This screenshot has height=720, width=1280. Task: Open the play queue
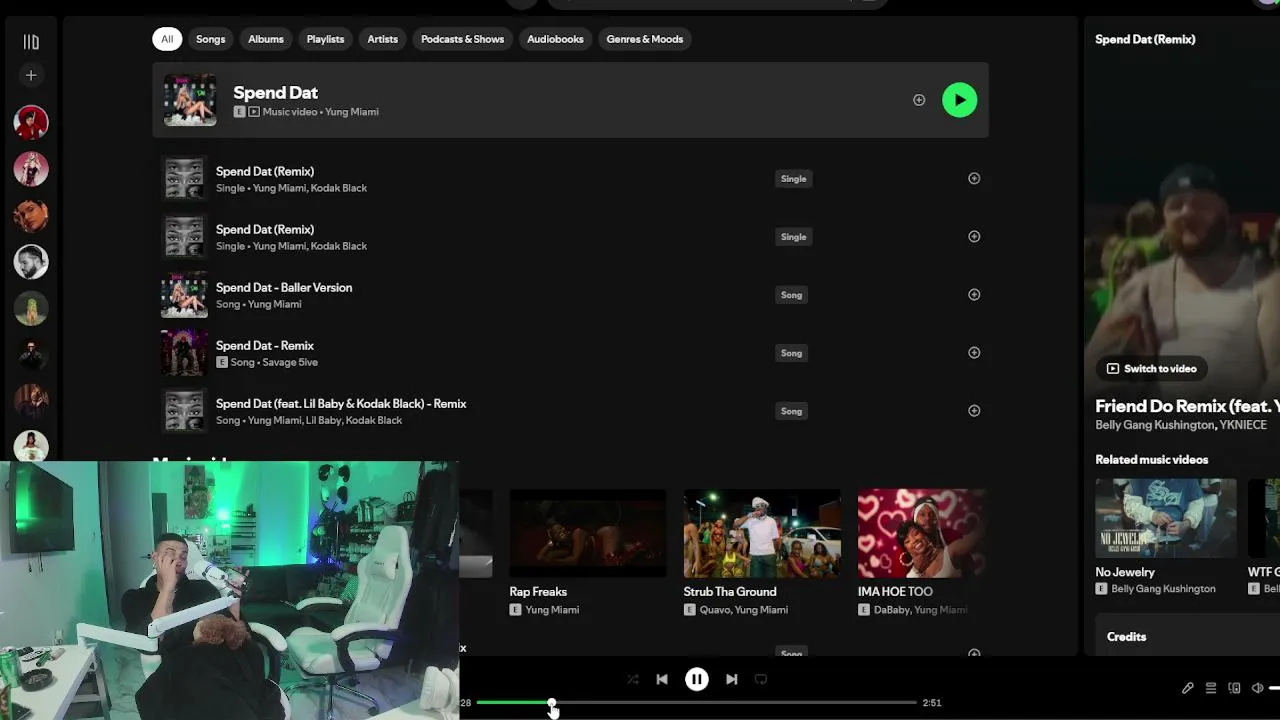(x=1211, y=688)
